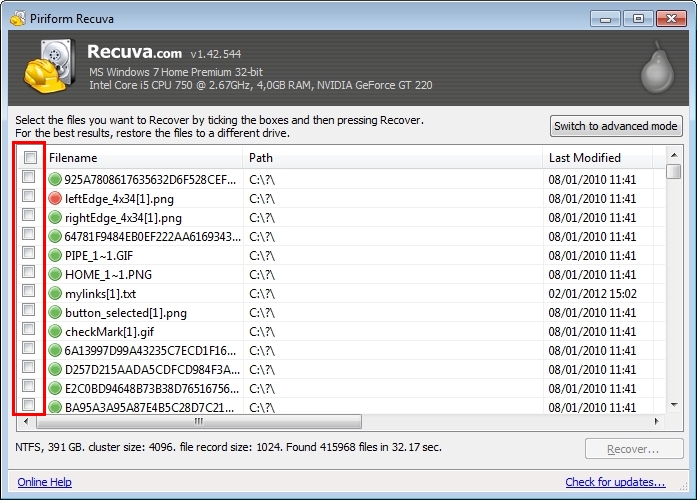Click version text v1.42.544

pos(216,54)
